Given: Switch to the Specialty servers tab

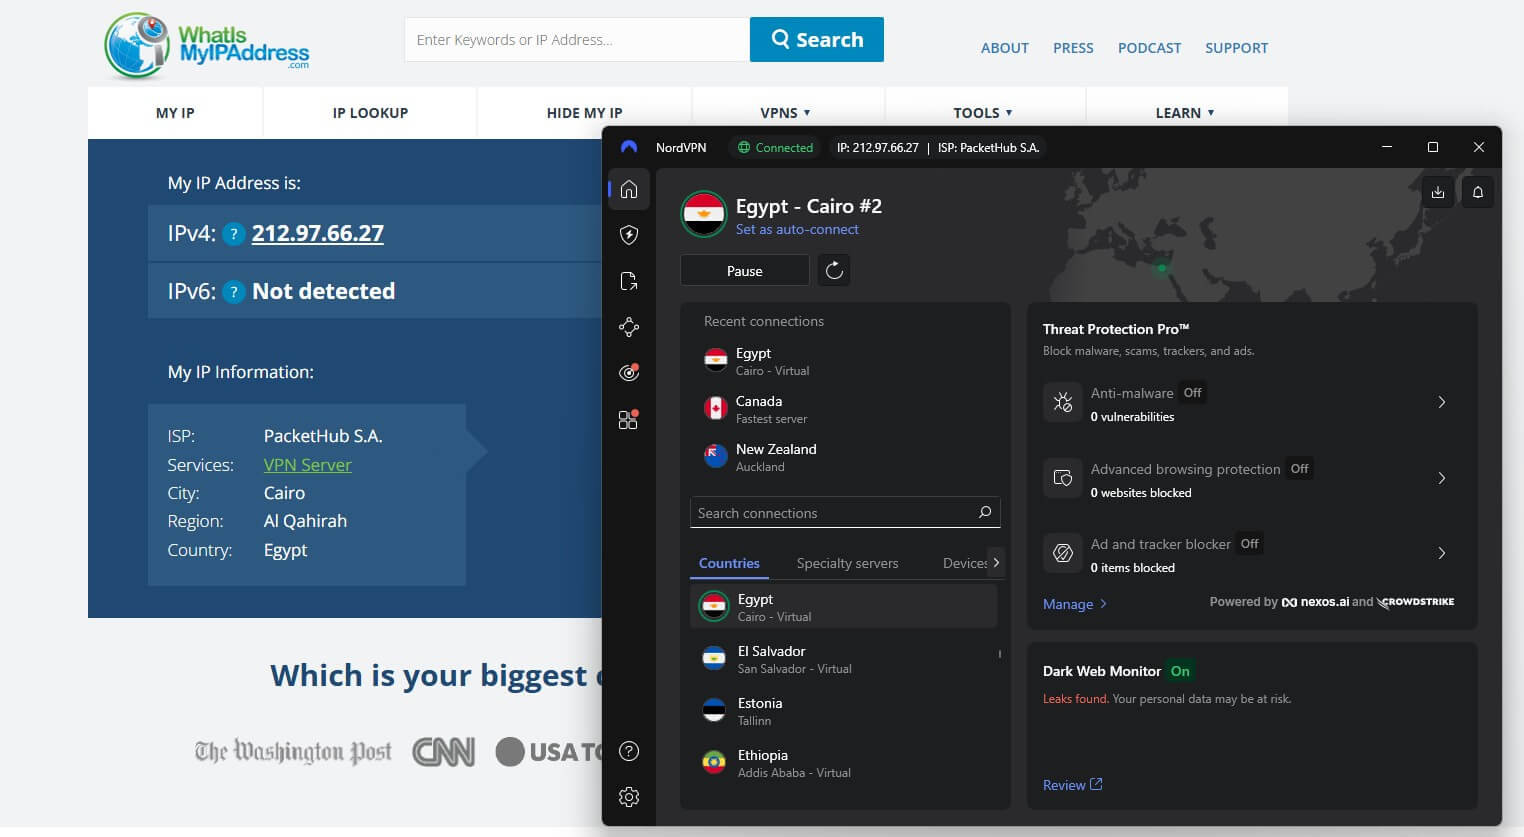Looking at the screenshot, I should click(847, 563).
